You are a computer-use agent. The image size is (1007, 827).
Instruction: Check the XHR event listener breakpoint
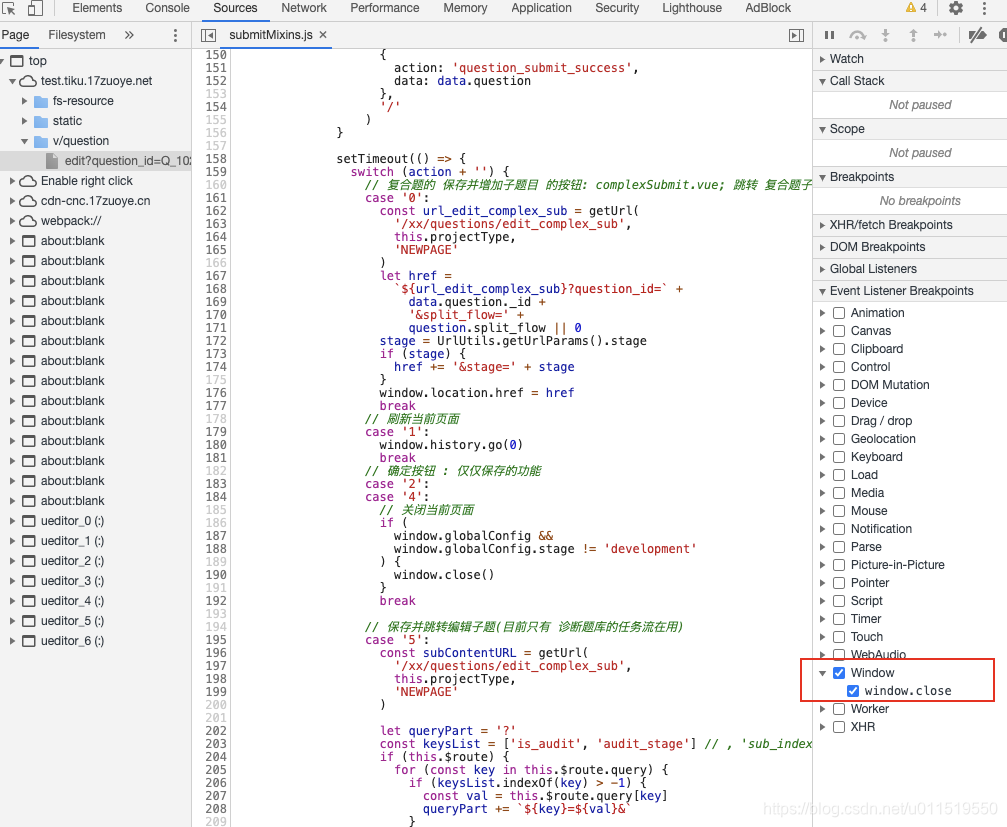[838, 726]
